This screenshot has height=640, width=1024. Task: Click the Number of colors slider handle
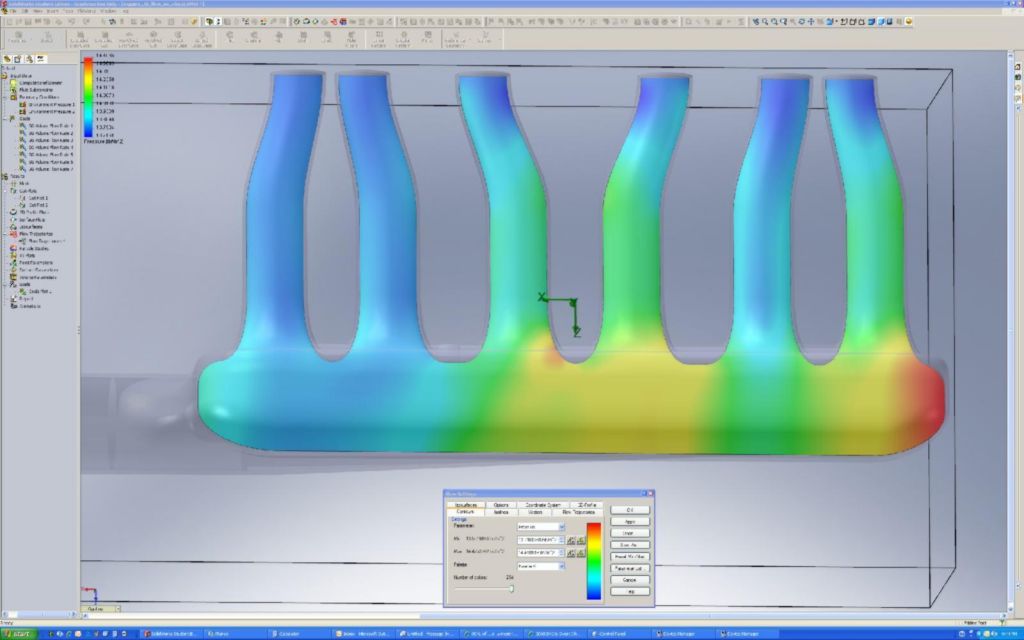point(511,588)
